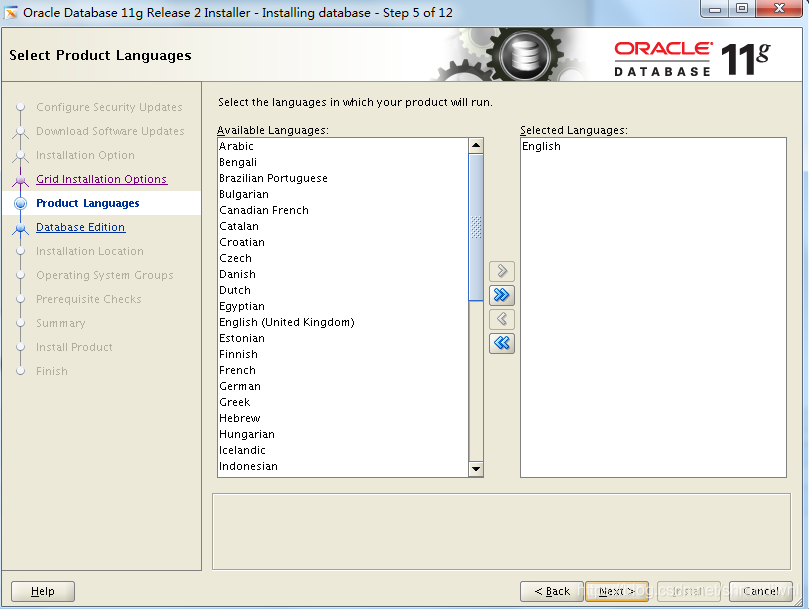Select Brazilian Portuguese in Available Languages

pyautogui.click(x=273, y=178)
